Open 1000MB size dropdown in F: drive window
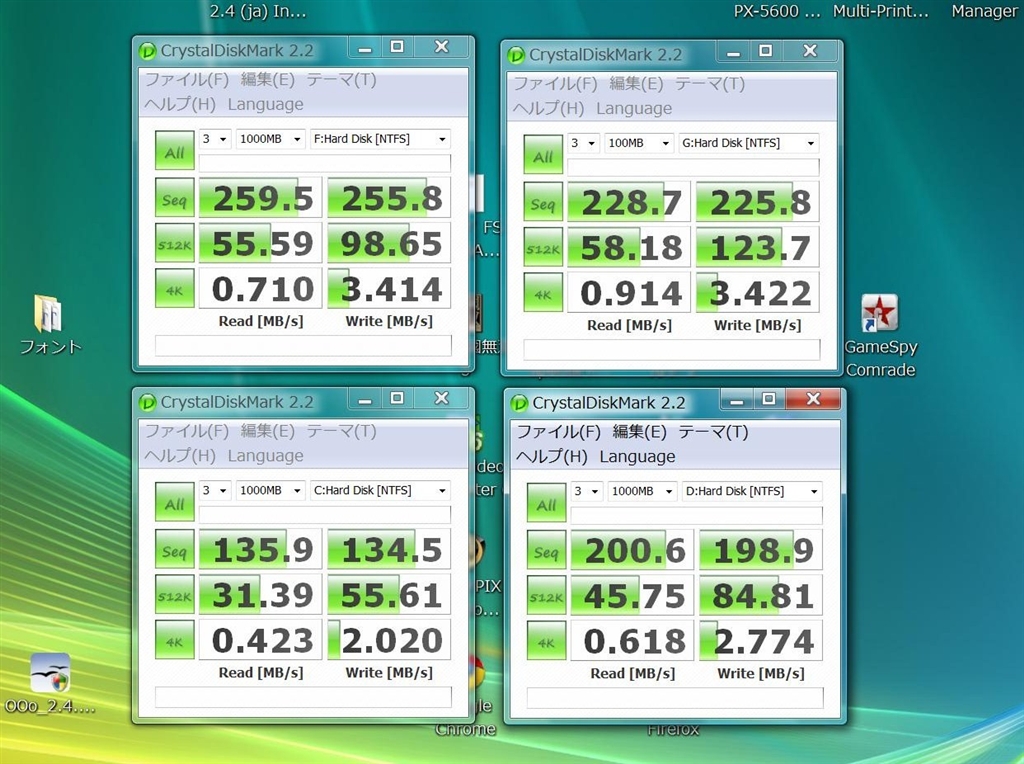Screen dimensions: 1024x764 click(270, 139)
